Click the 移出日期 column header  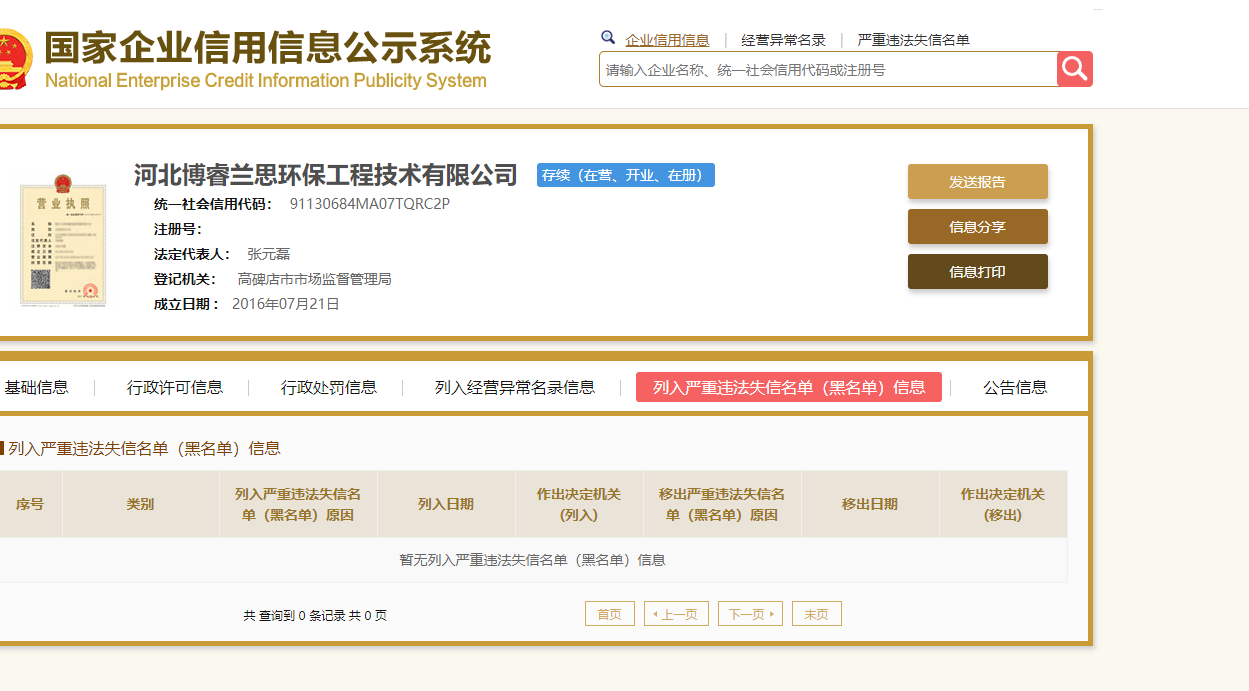point(870,504)
